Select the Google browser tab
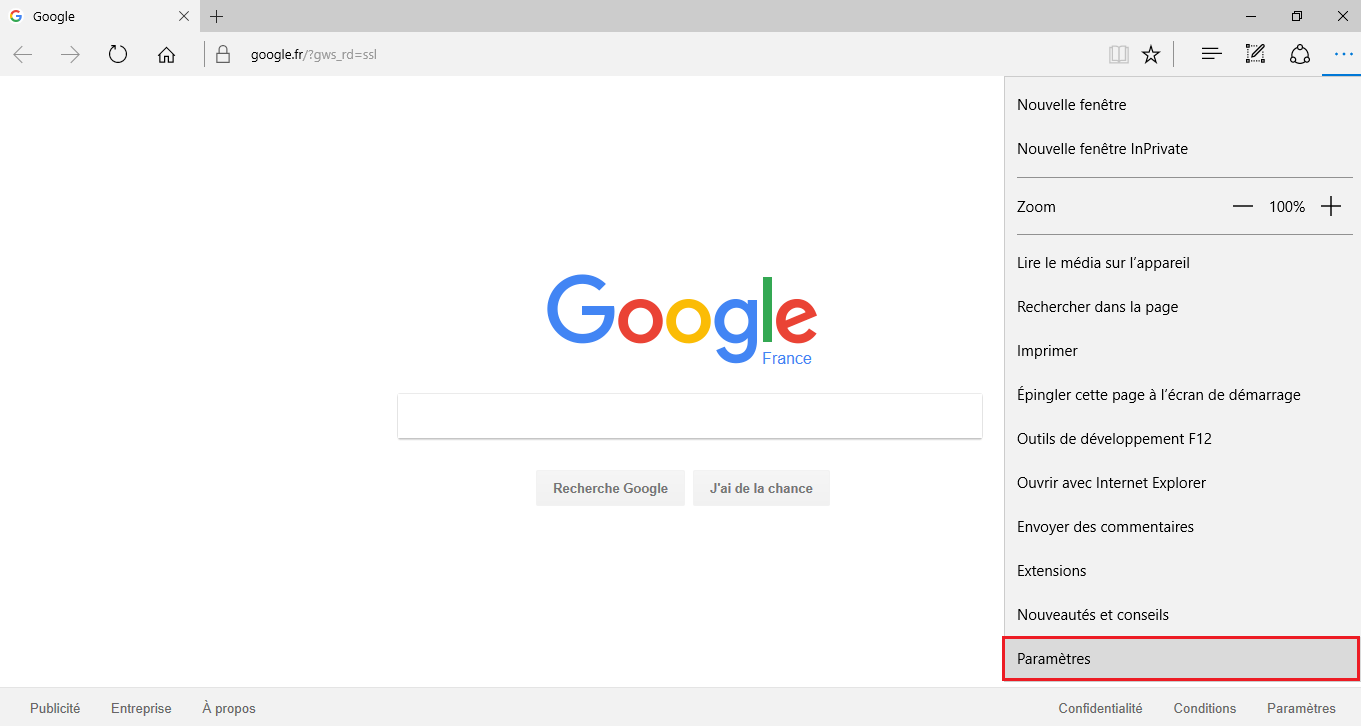1361x726 pixels. coord(100,16)
